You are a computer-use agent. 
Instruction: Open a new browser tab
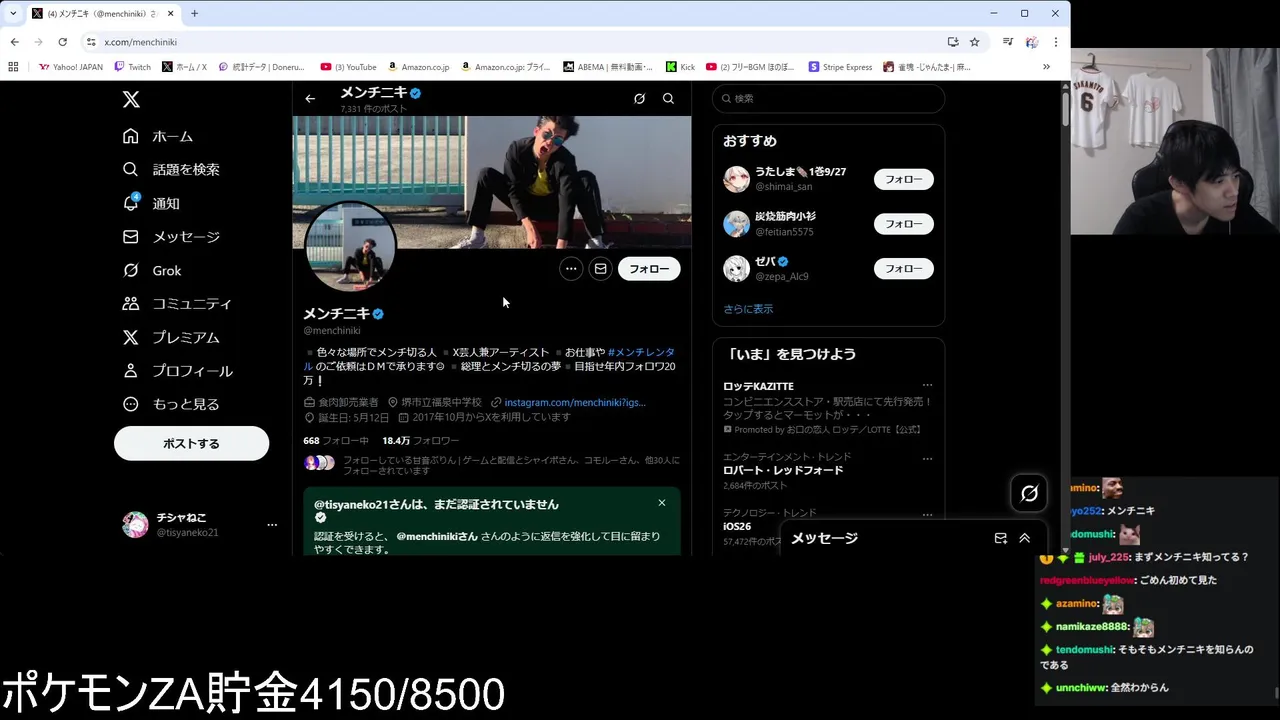[194, 14]
